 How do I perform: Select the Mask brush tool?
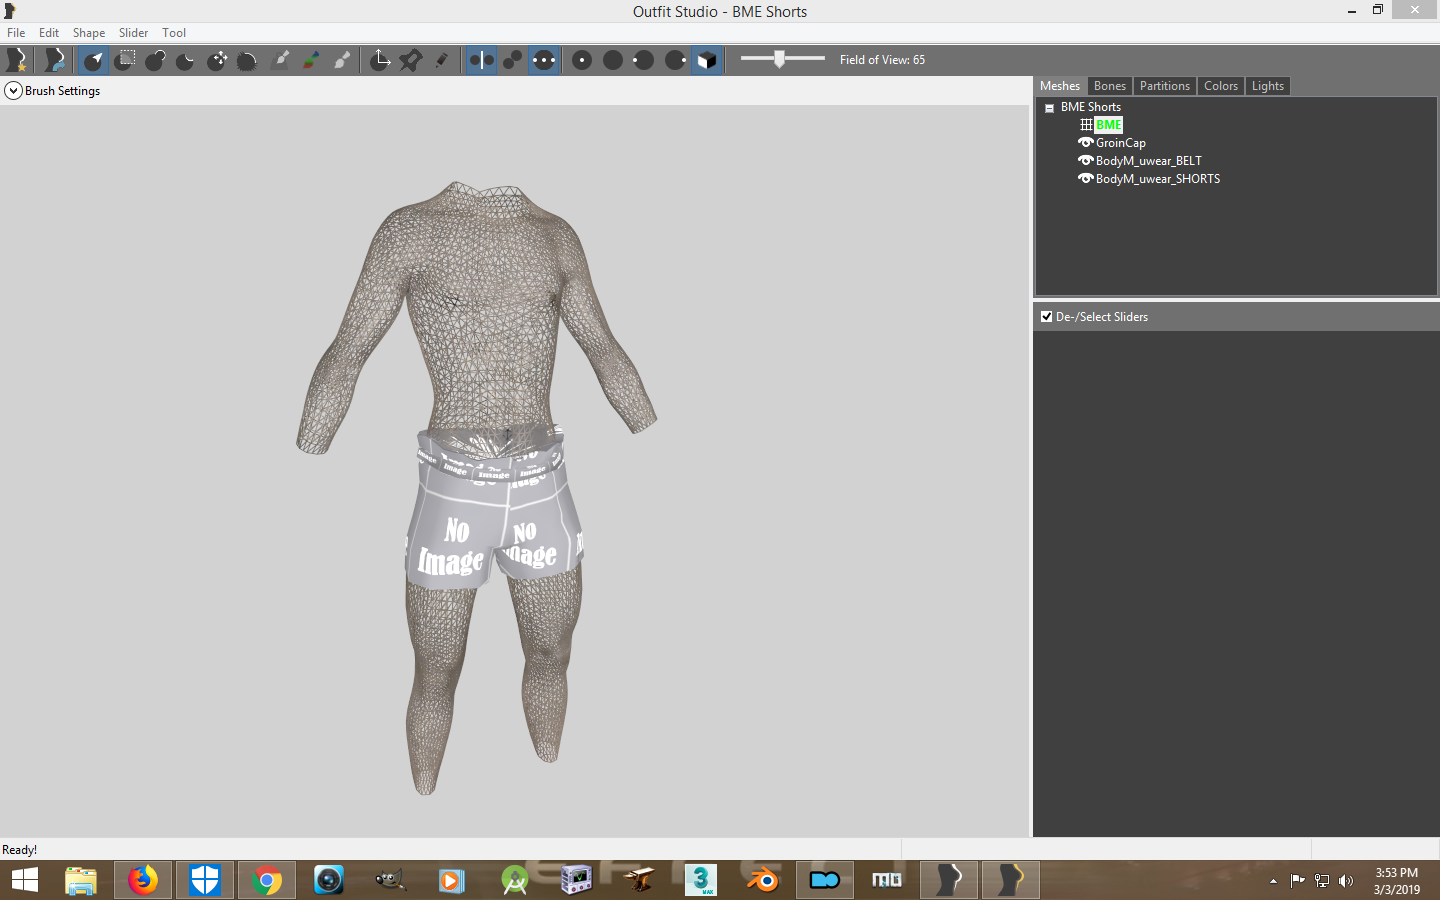[x=124, y=60]
